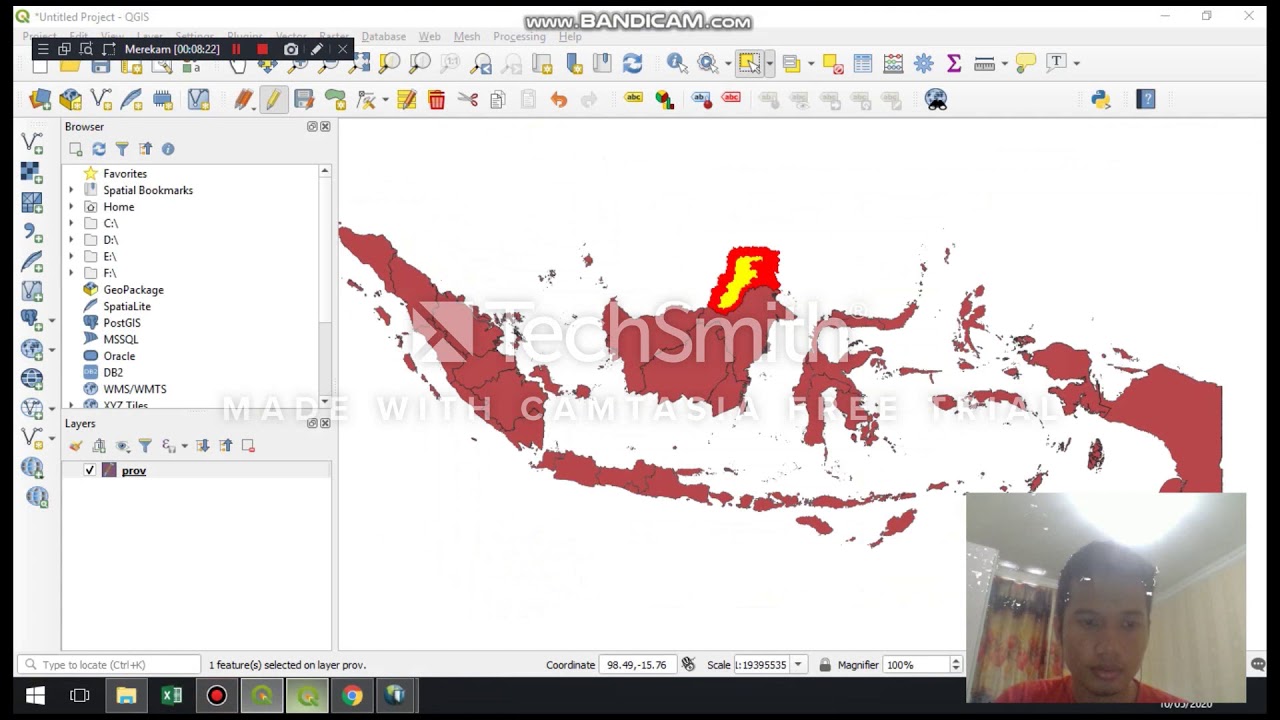The height and width of the screenshot is (720, 1280).
Task: Filter the Browser panel
Action: [122, 149]
